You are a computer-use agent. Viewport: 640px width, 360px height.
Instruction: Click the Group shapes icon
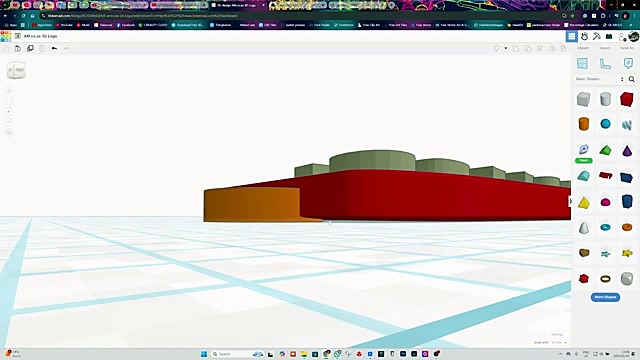[516, 49]
